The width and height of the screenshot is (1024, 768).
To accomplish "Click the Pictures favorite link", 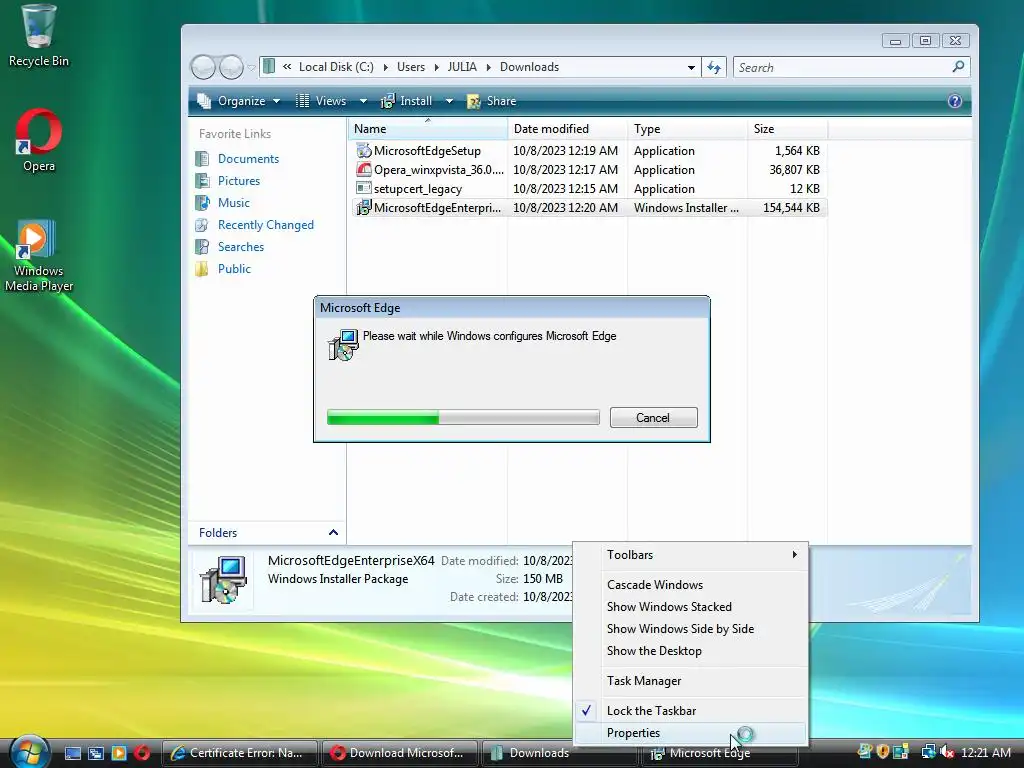I will pos(238,181).
